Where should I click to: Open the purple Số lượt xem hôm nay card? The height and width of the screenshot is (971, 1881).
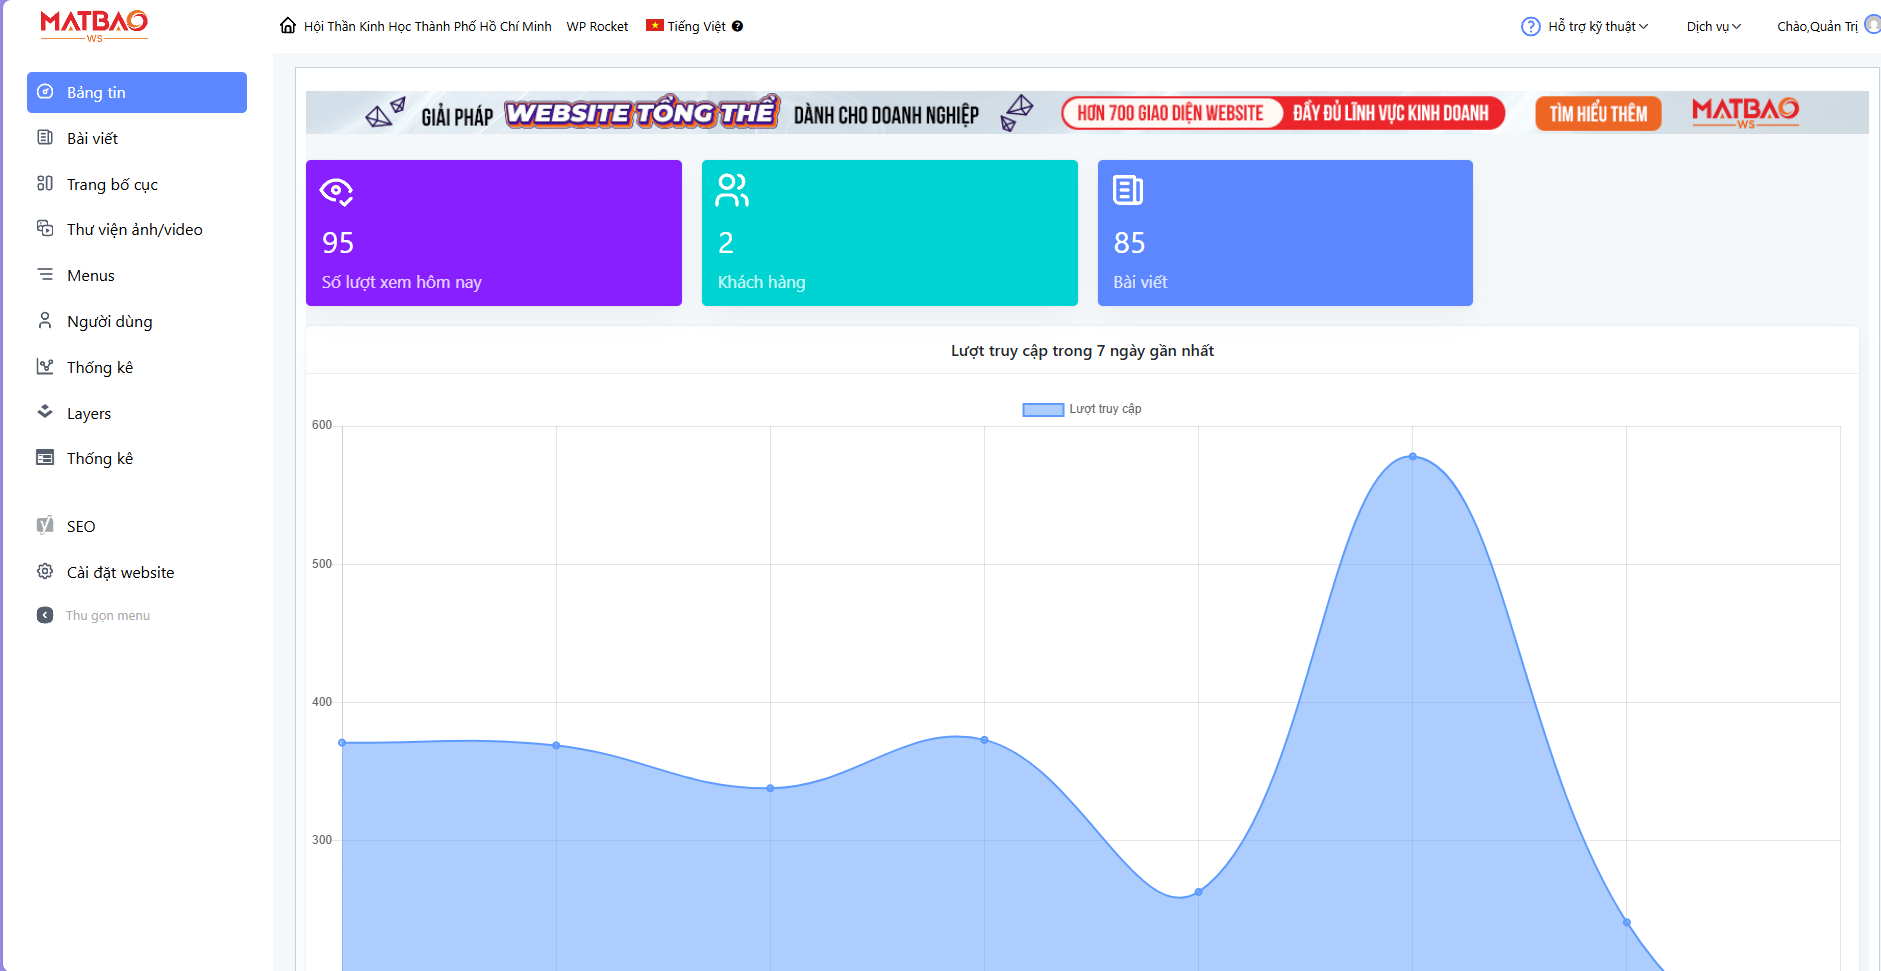pyautogui.click(x=493, y=233)
